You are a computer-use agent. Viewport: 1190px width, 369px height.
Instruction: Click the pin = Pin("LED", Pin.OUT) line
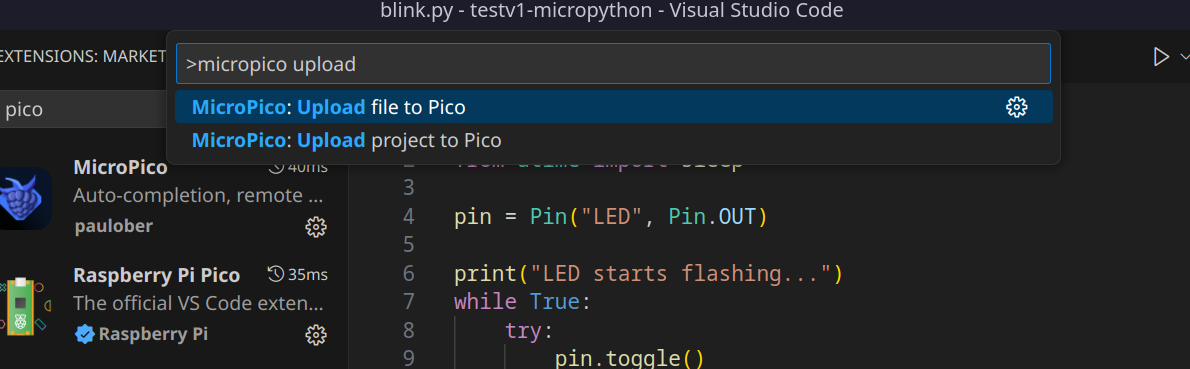click(611, 217)
